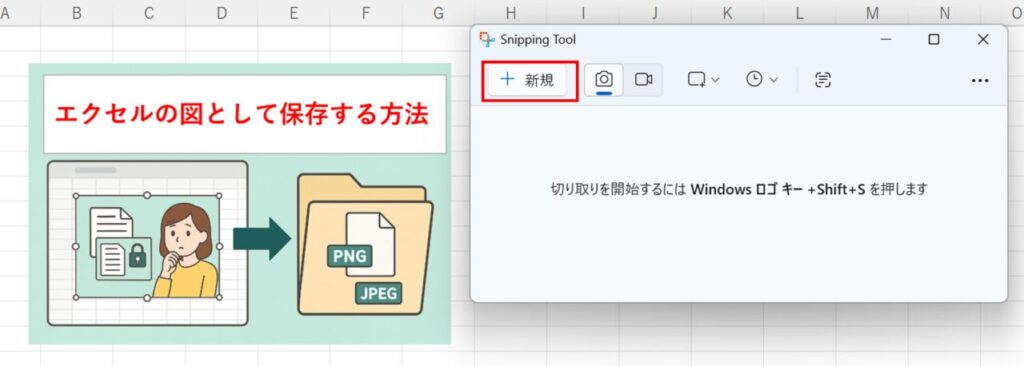
Task: Open the delay timer dropdown
Action: point(761,80)
